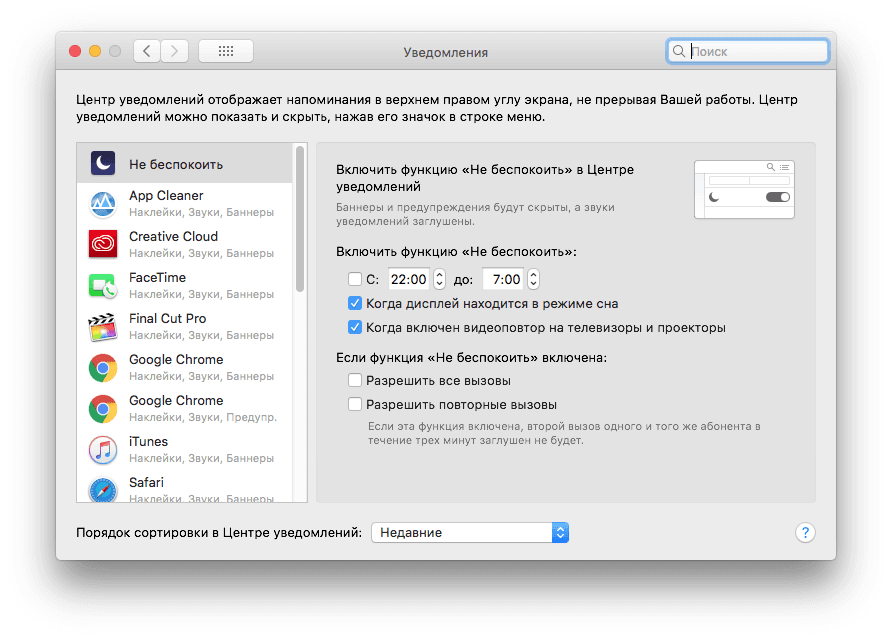
Task: Adjust the 22:00 start time stepper
Action: pos(439,280)
